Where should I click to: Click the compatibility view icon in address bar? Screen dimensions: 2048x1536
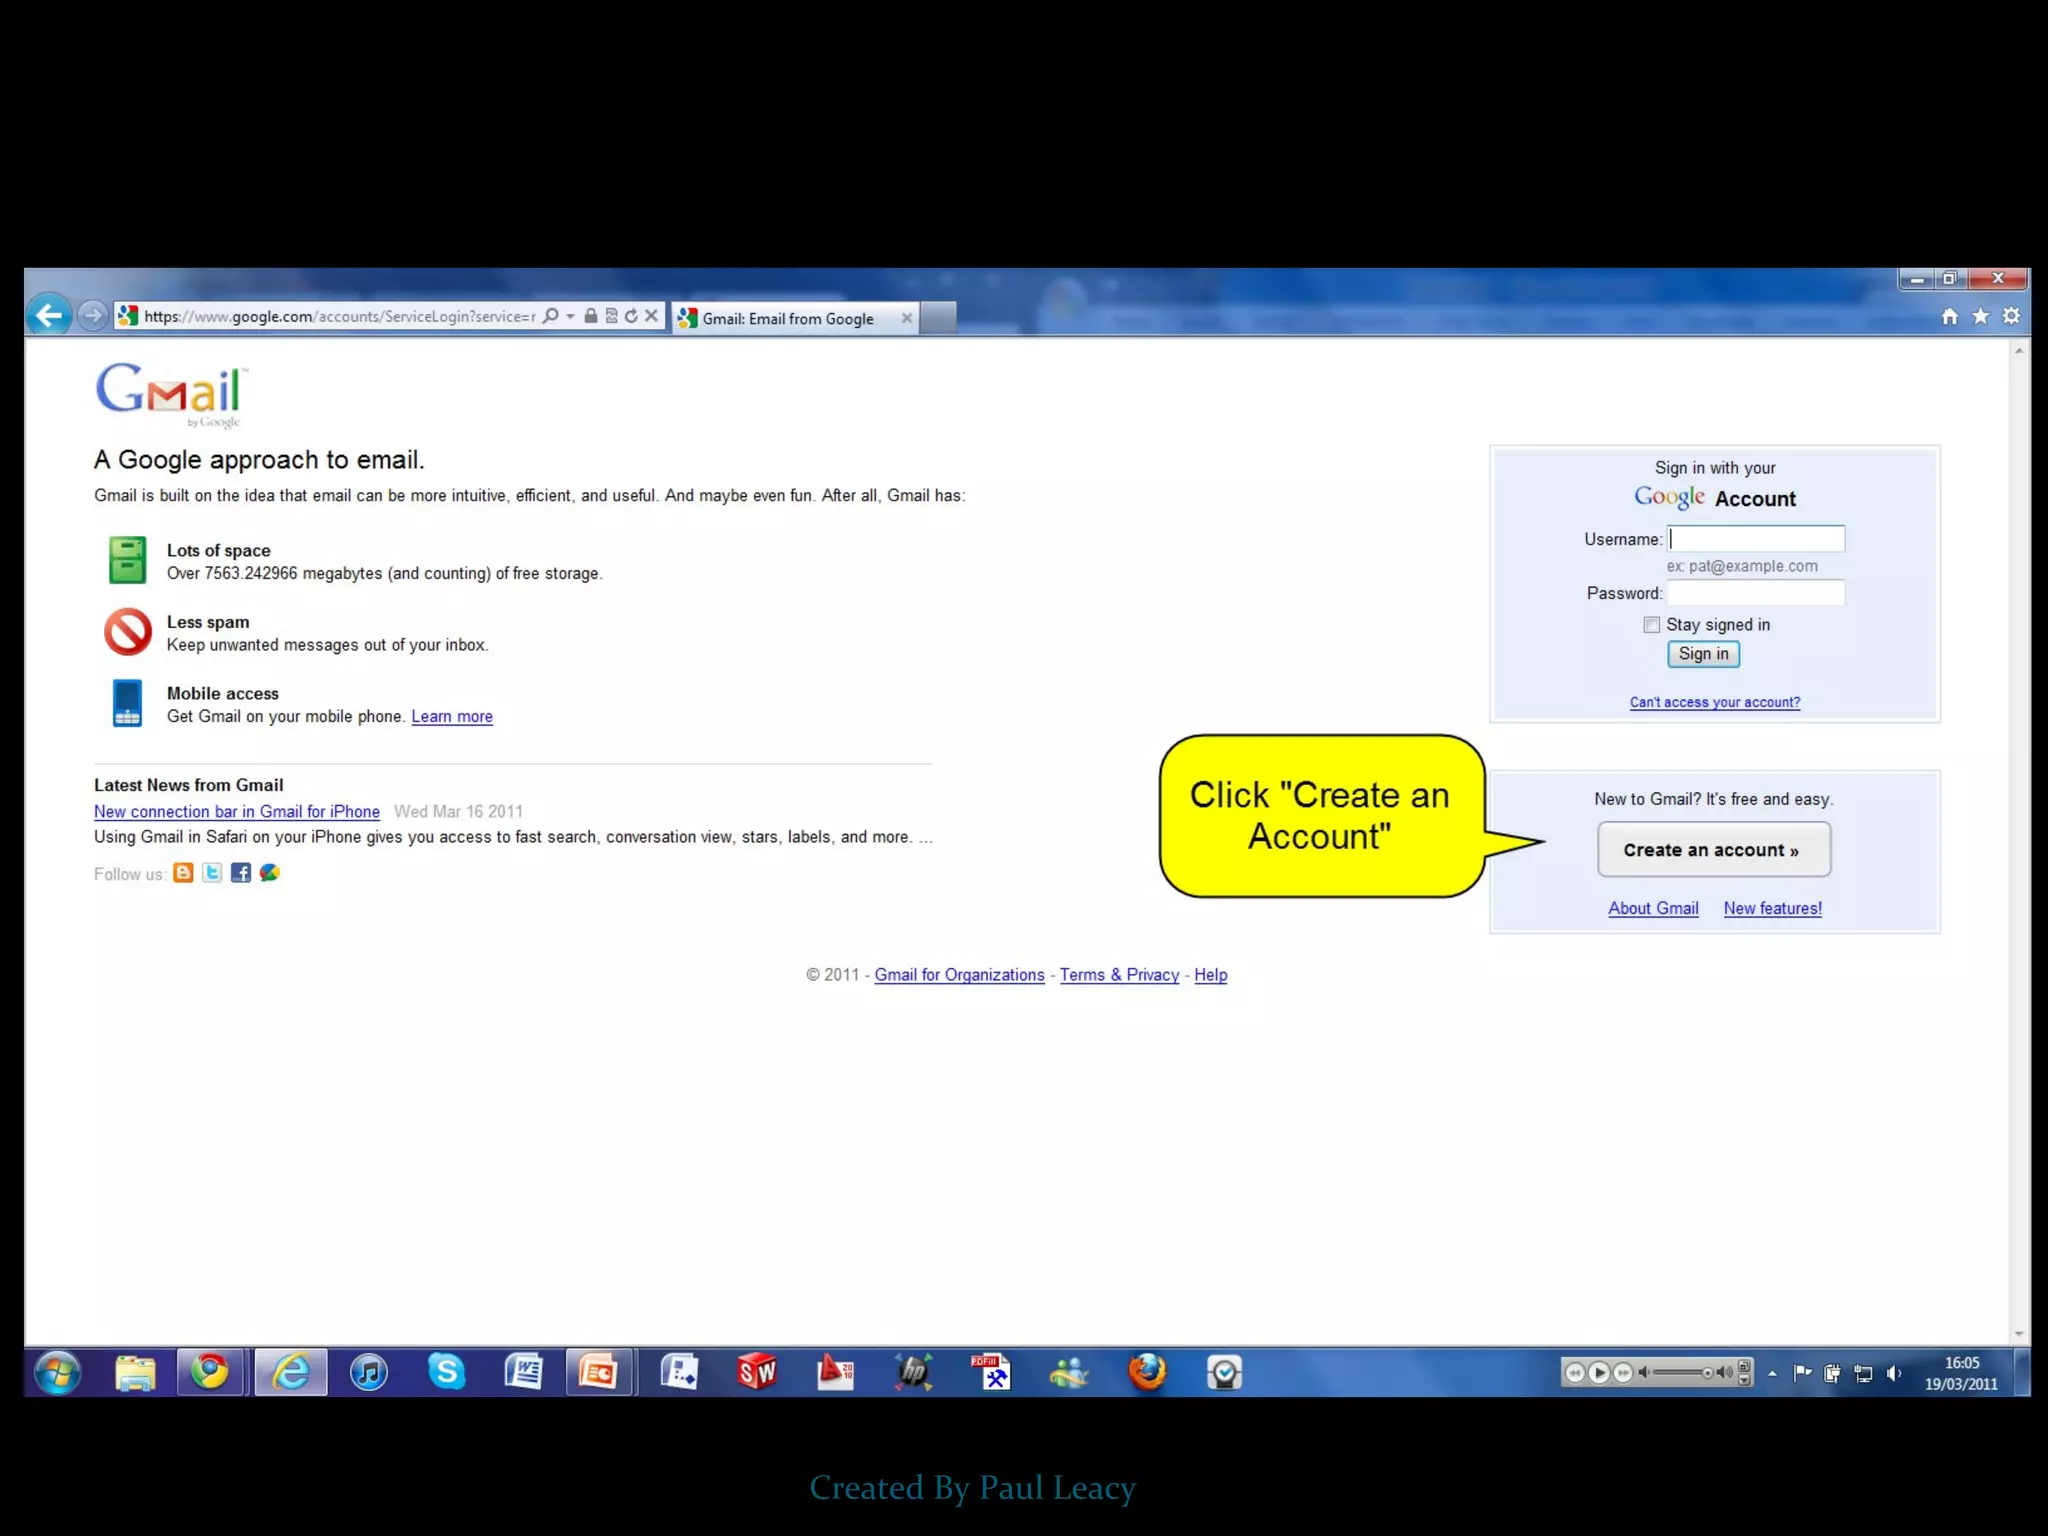pos(611,316)
